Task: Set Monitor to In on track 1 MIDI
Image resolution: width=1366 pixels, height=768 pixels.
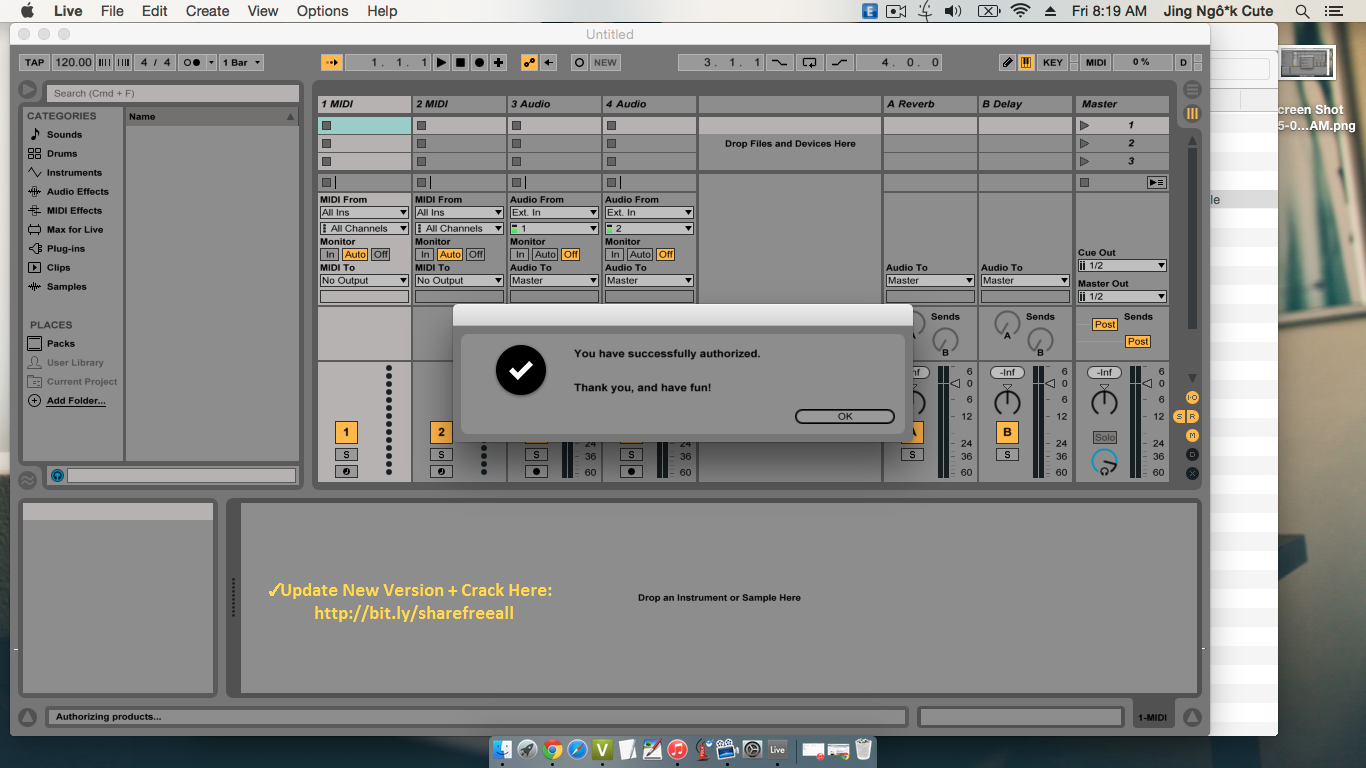Action: tap(330, 254)
